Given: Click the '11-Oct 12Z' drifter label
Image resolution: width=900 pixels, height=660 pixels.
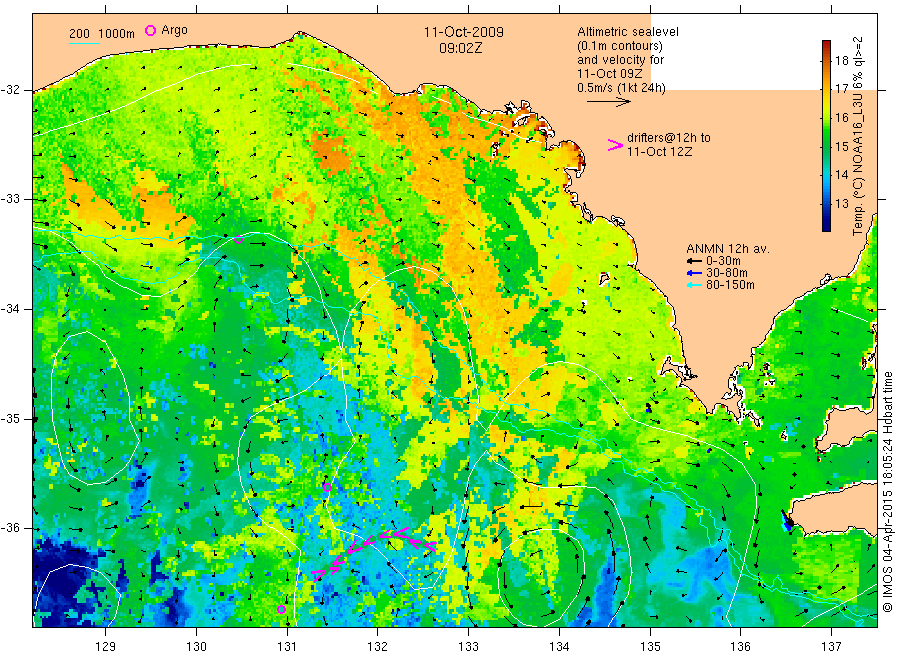Looking at the screenshot, I should coord(660,152).
